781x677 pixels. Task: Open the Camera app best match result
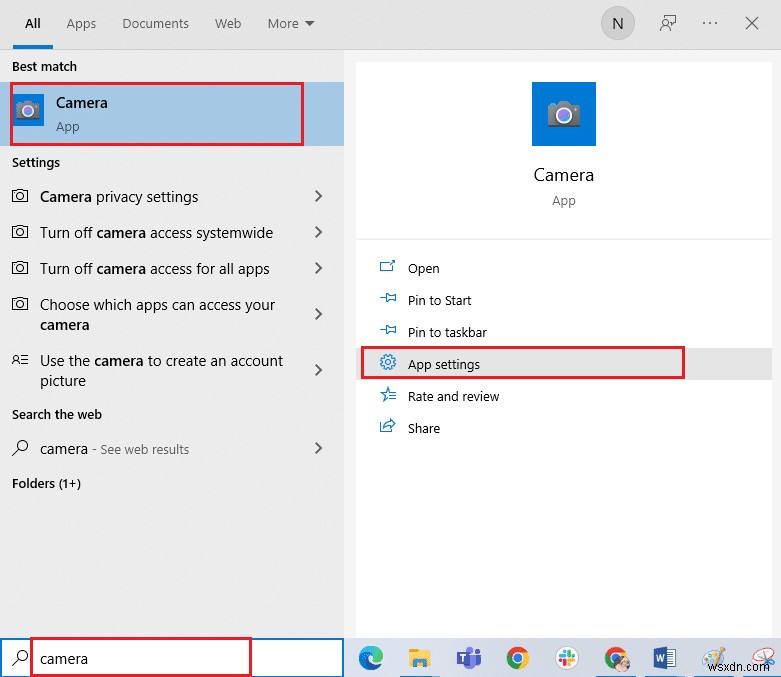[x=172, y=114]
